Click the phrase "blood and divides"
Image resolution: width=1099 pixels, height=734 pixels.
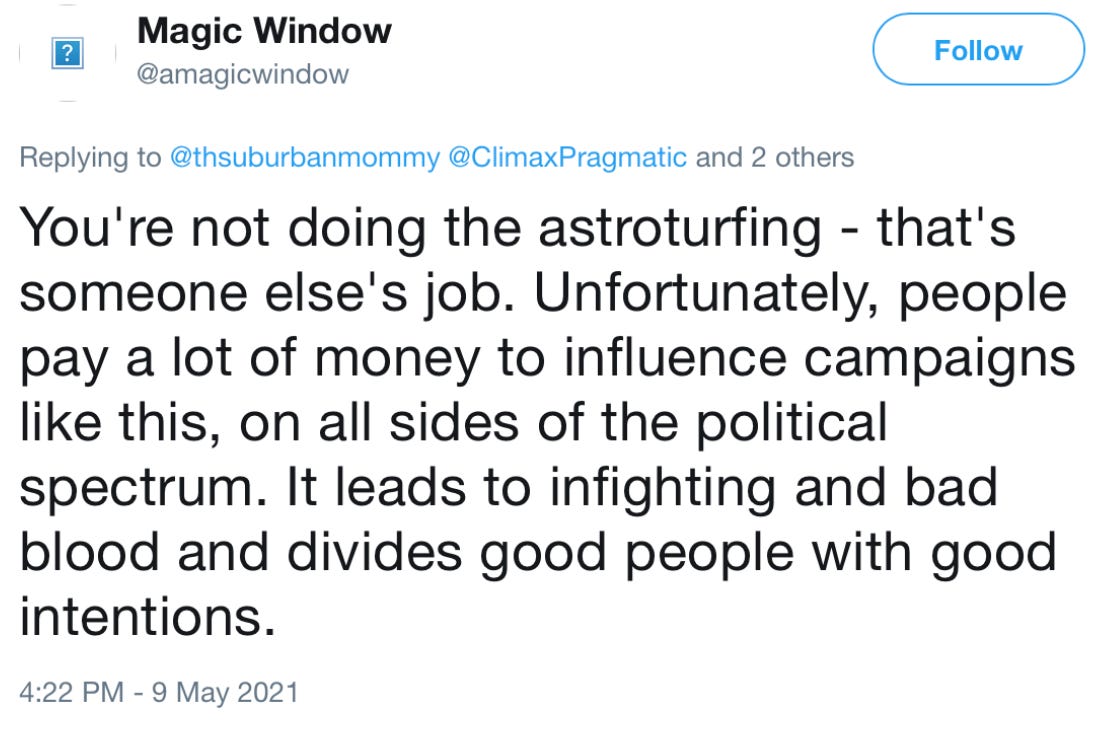[241, 552]
